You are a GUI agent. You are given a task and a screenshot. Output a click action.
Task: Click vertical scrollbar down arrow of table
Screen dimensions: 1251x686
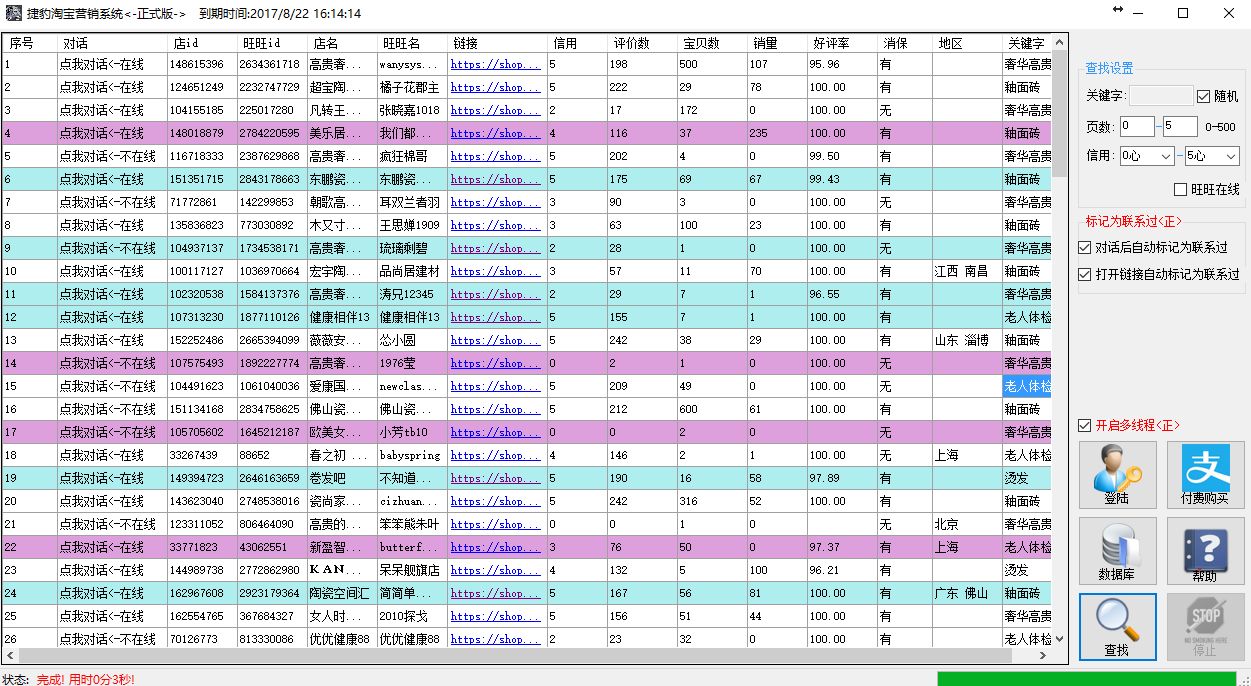pyautogui.click(x=1060, y=639)
